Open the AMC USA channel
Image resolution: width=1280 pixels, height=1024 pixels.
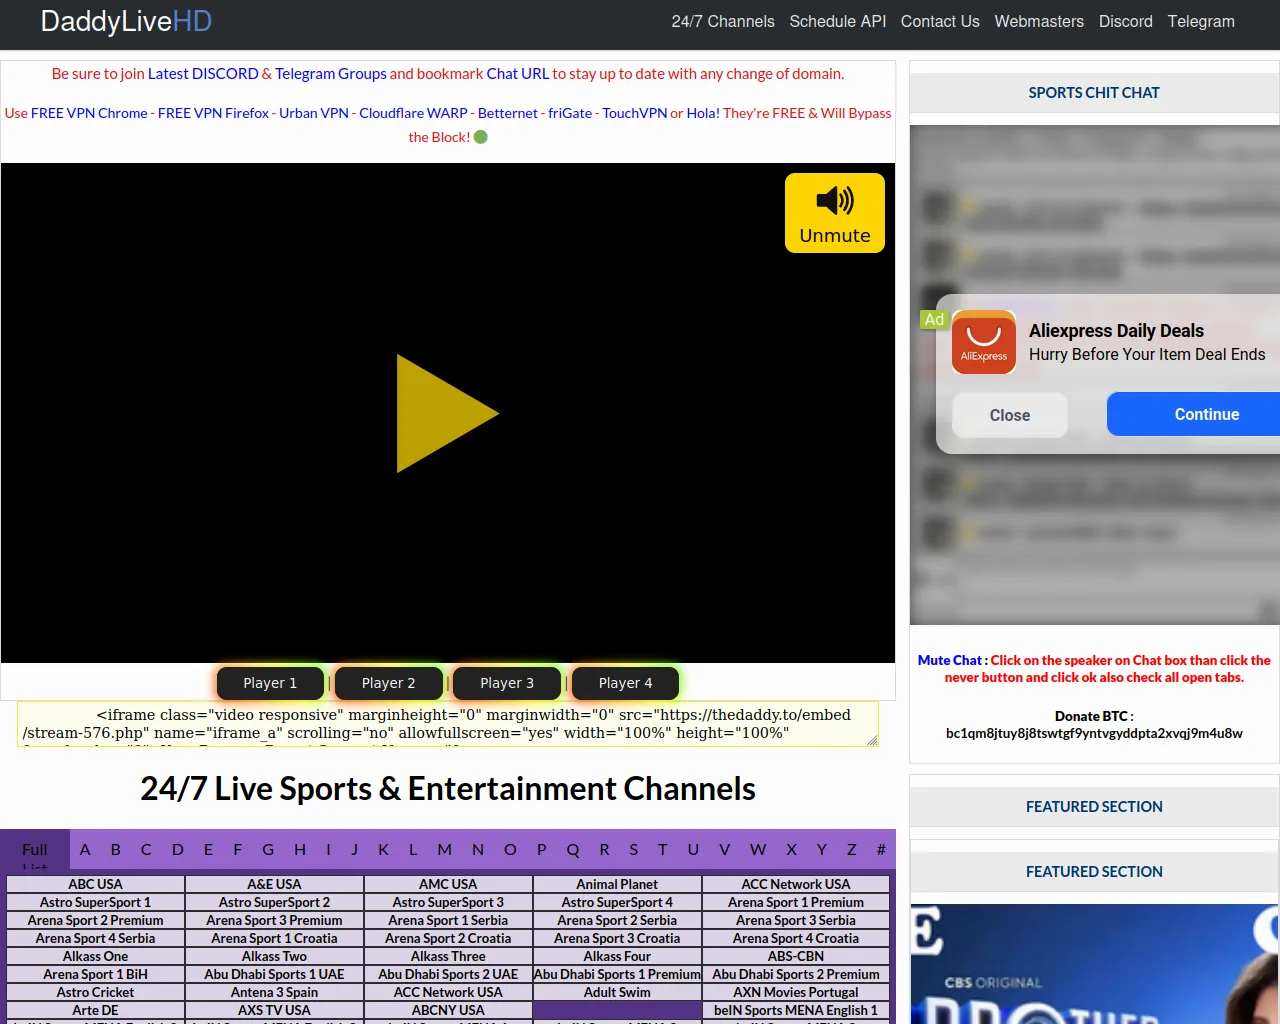click(448, 884)
